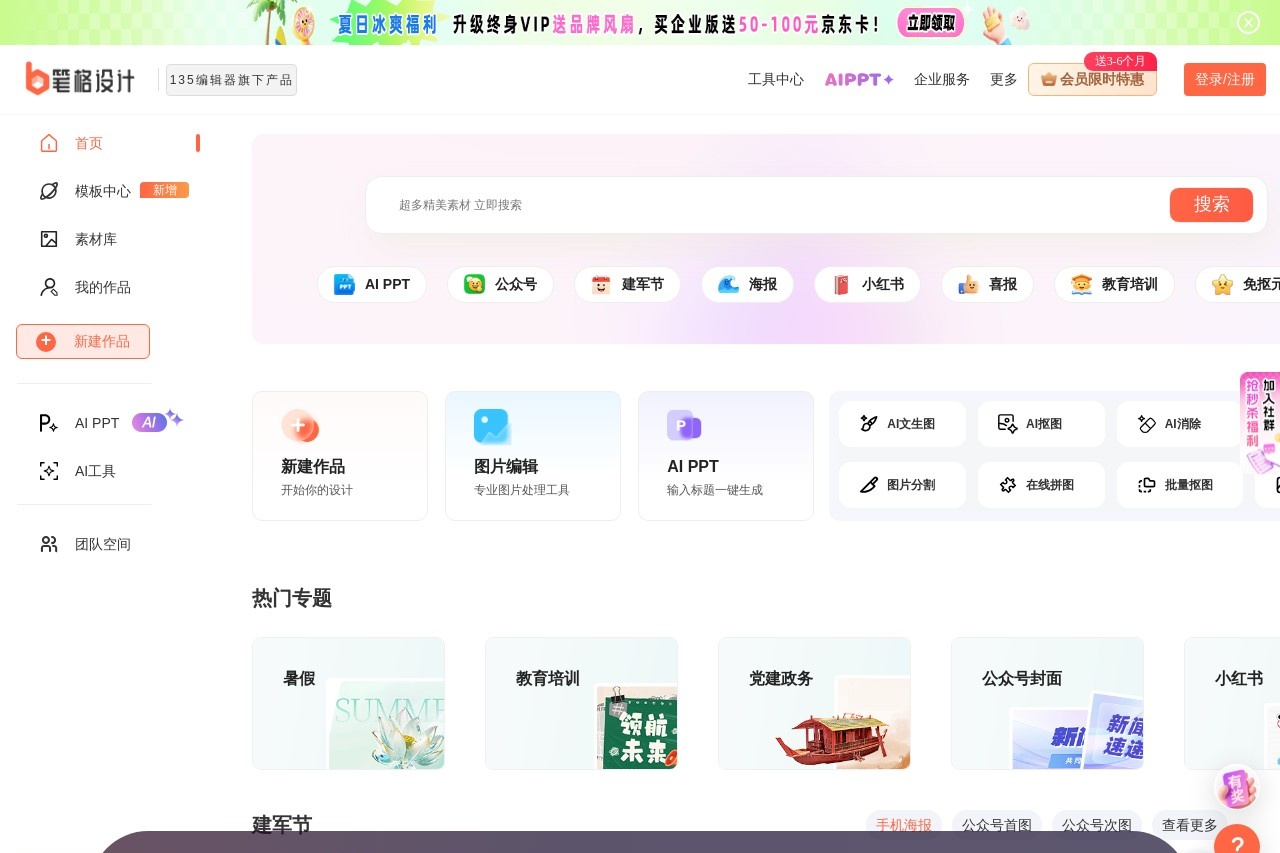Click the 模板中心 planet icon

point(49,191)
